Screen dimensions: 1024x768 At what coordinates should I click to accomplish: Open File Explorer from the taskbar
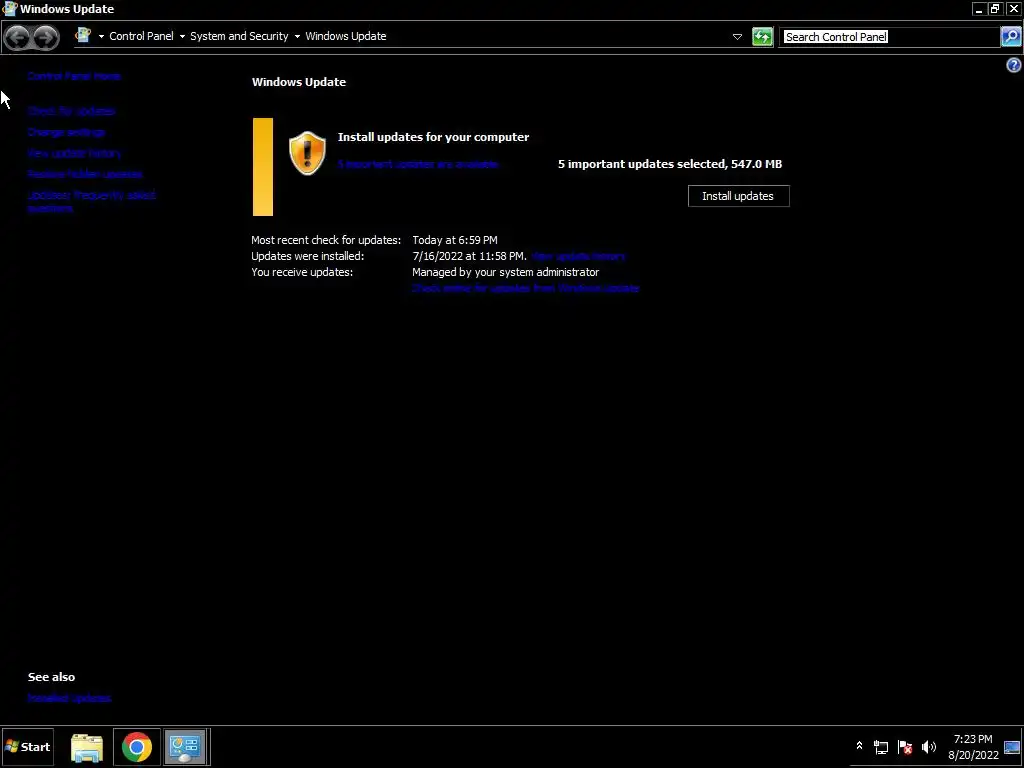point(87,747)
